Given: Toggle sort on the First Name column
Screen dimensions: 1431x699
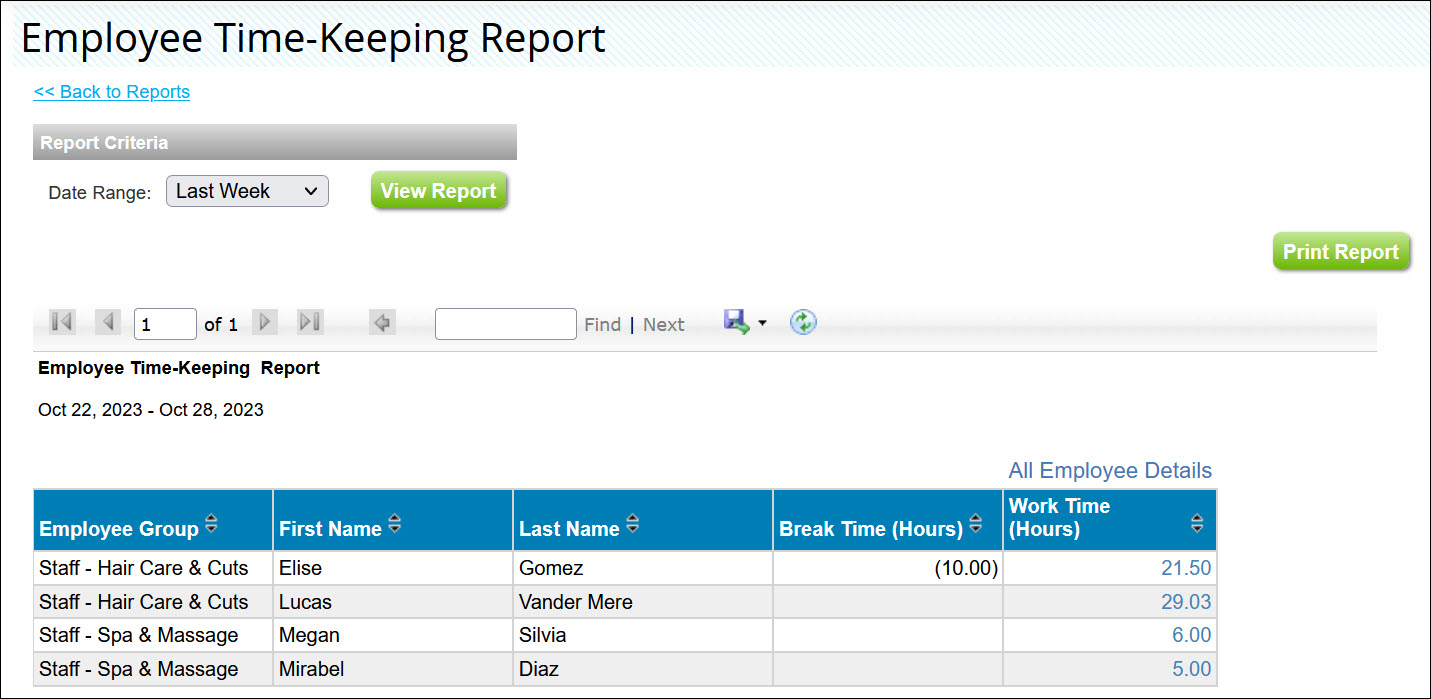Looking at the screenshot, I should (x=394, y=522).
